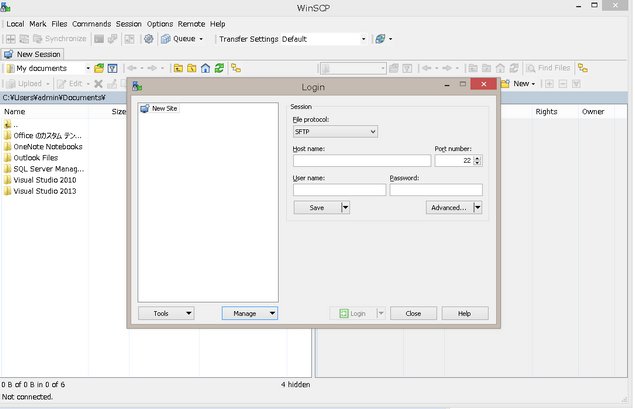Image resolution: width=635 pixels, height=409 pixels.
Task: Click the Help button in Login dialog
Action: (x=465, y=313)
